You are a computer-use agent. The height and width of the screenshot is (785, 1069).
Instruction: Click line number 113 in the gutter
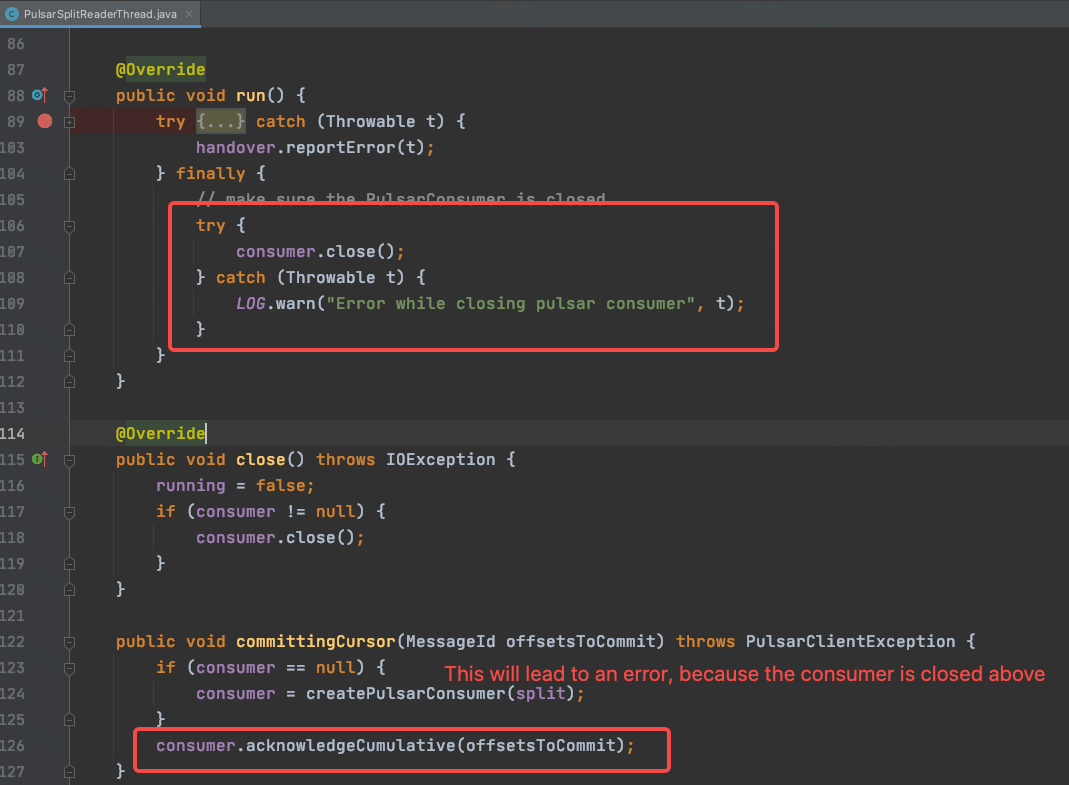[x=12, y=408]
